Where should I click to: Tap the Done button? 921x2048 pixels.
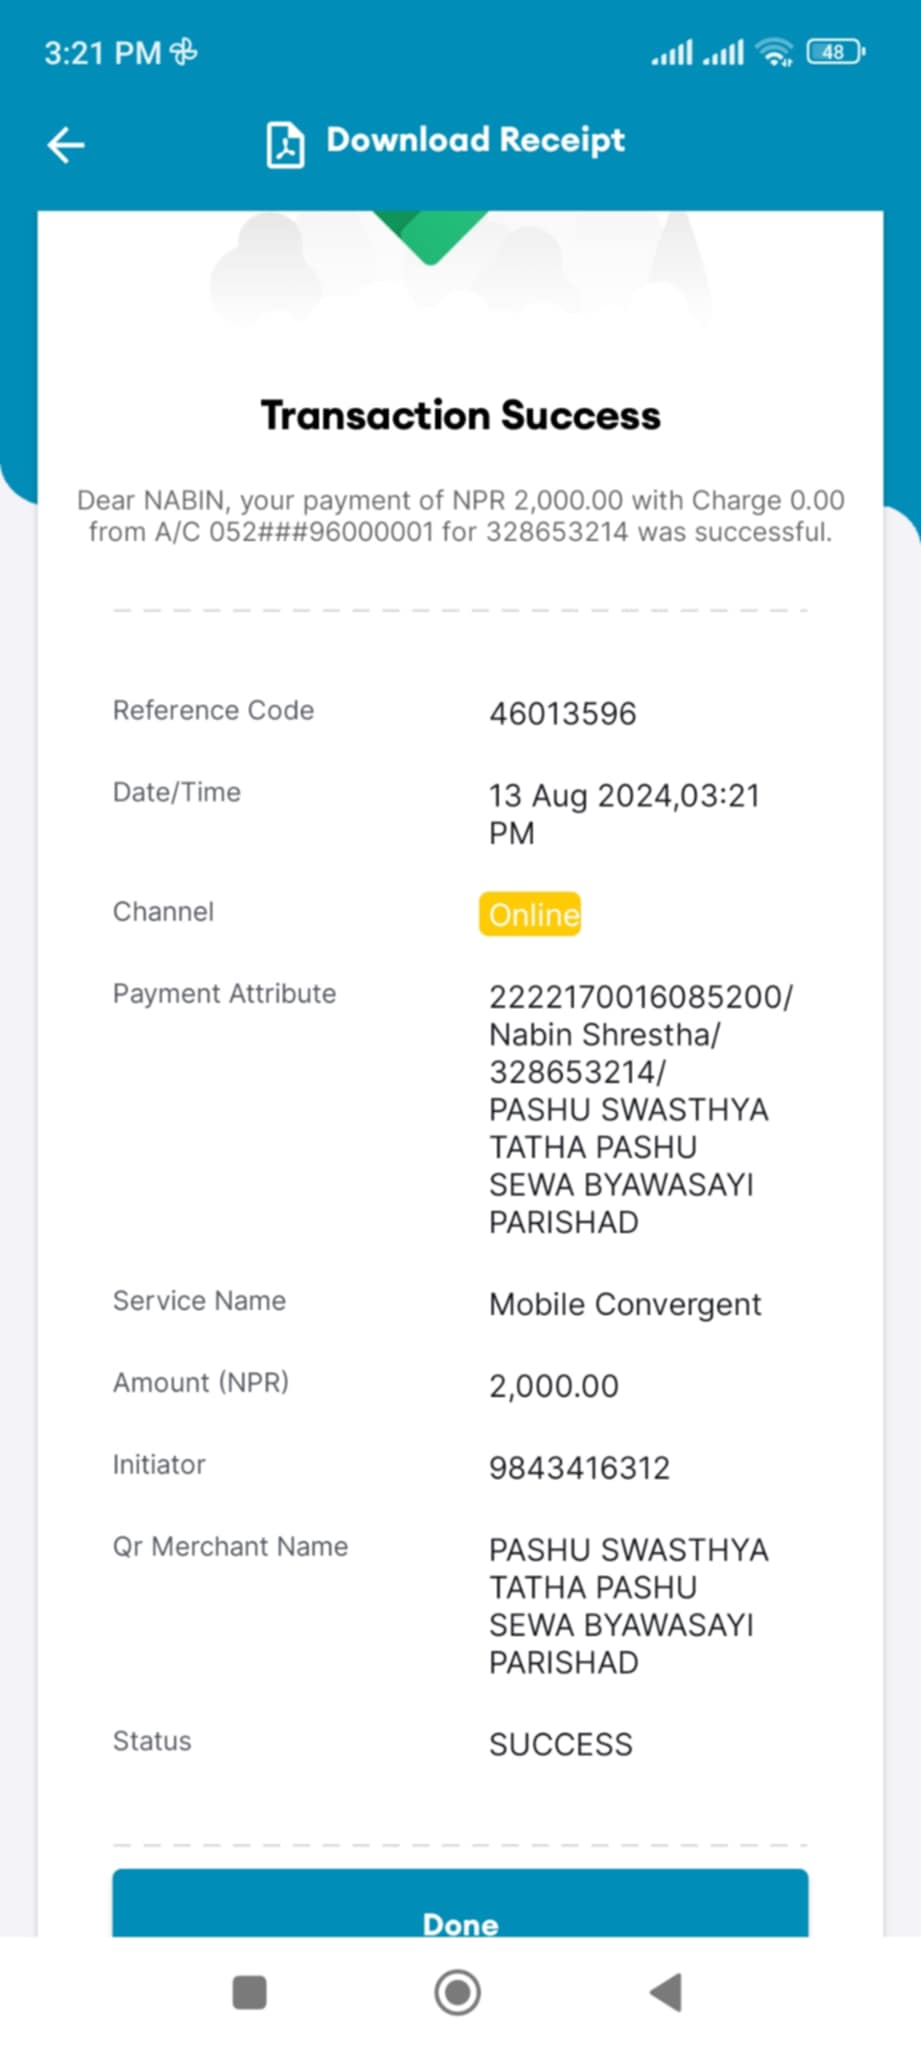[x=460, y=1904]
